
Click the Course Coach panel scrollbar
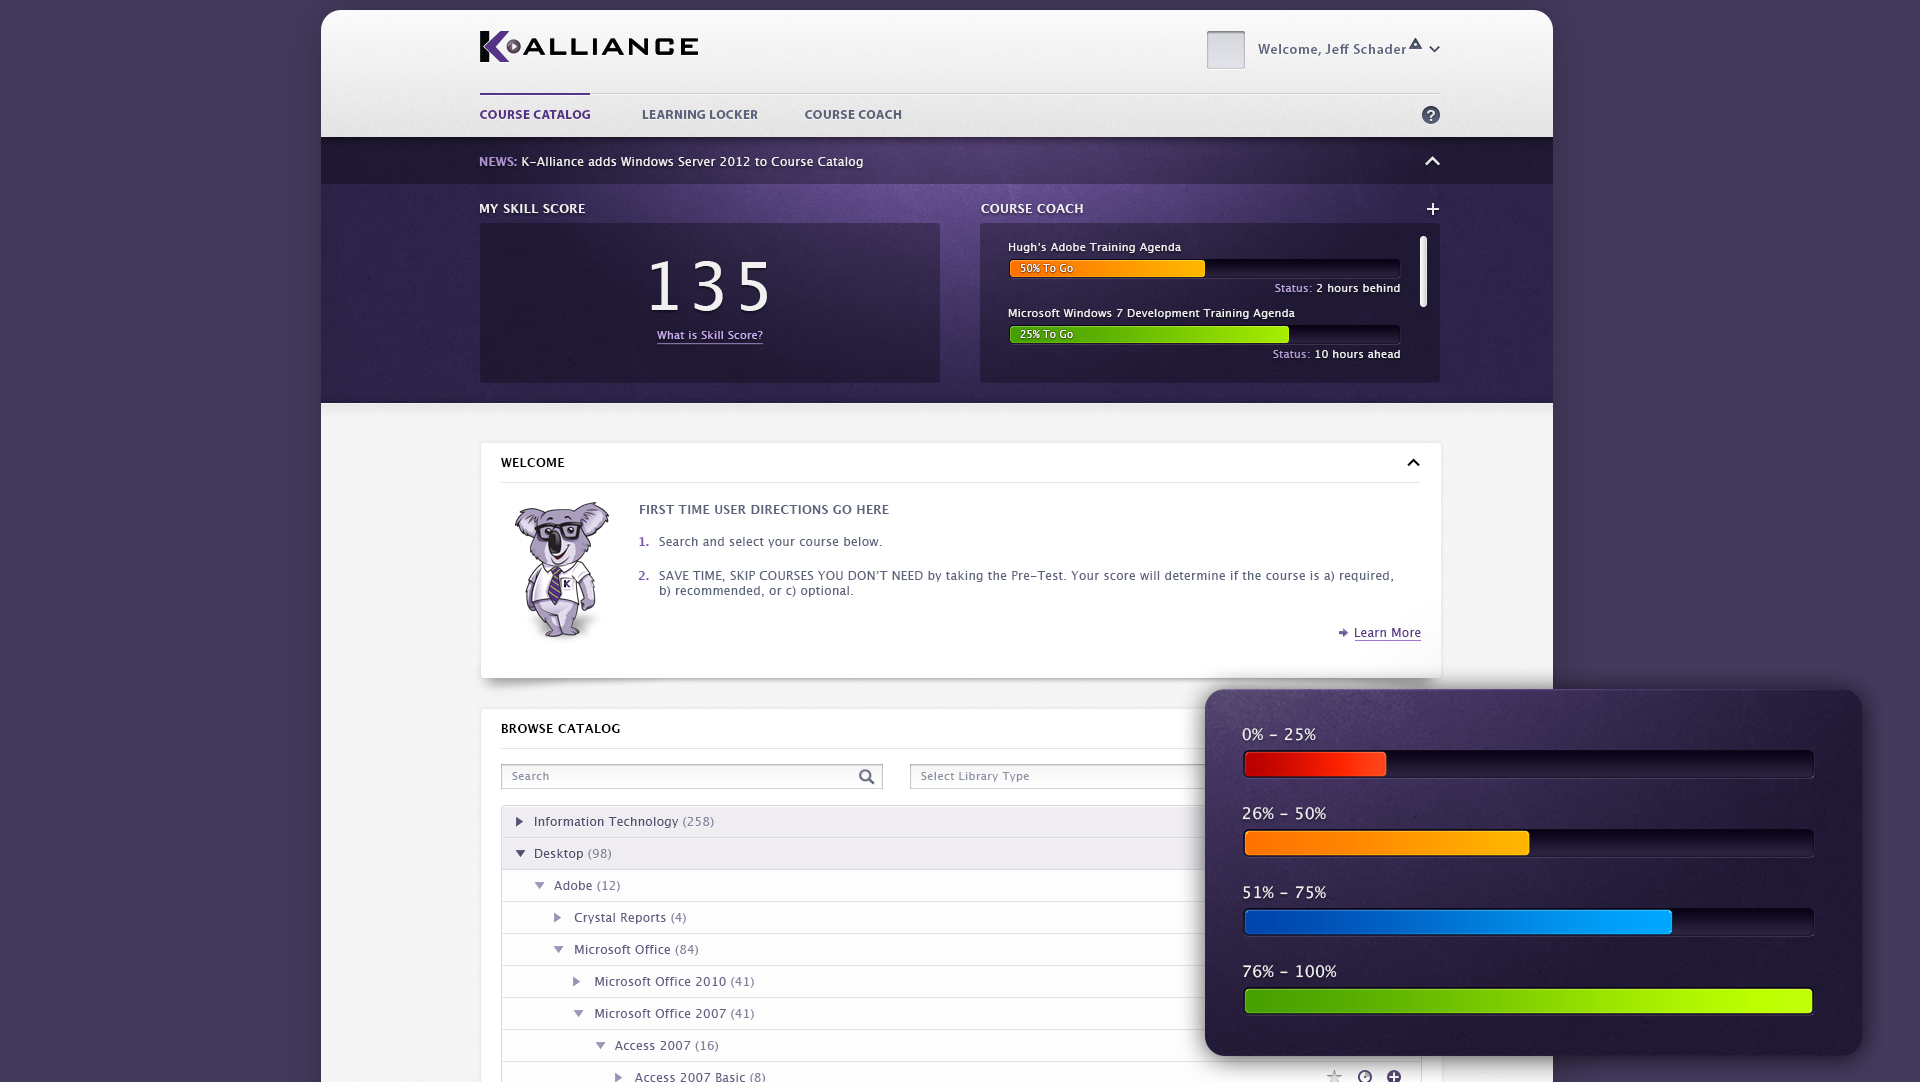click(x=1423, y=271)
